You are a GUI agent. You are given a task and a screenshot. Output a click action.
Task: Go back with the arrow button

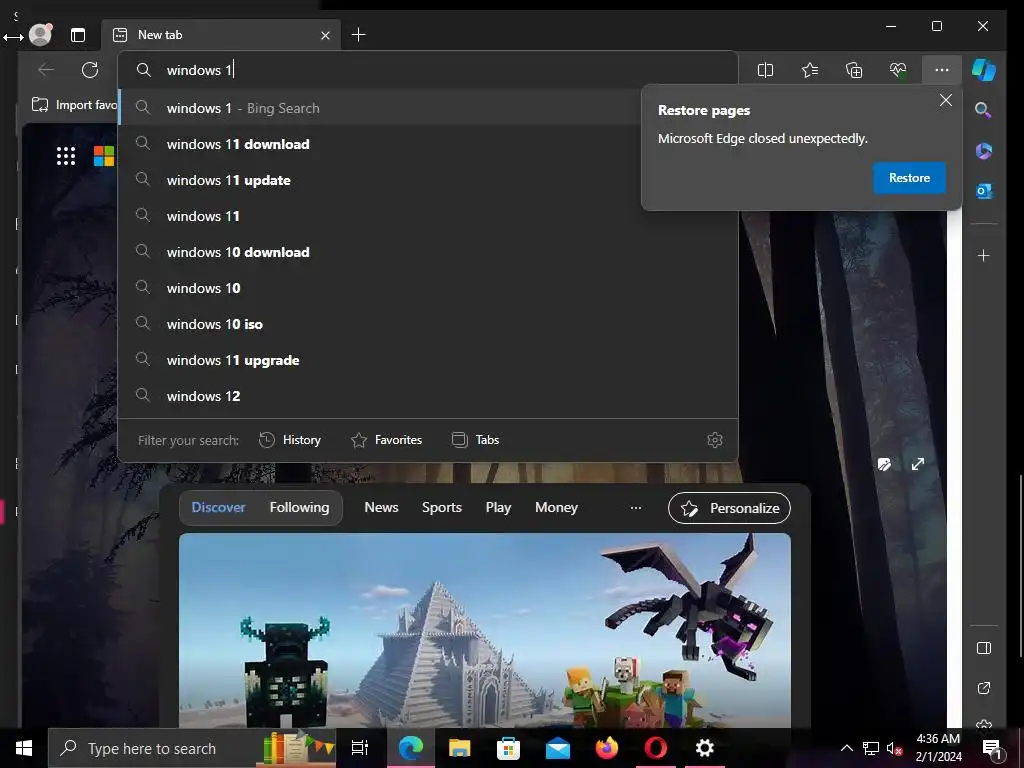point(46,70)
